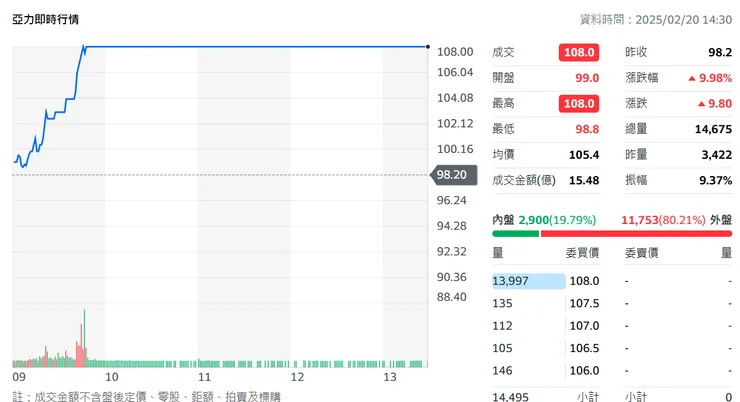740x402 pixels.
Task: Click the 昨收 value 98.2
Action: 720,52
